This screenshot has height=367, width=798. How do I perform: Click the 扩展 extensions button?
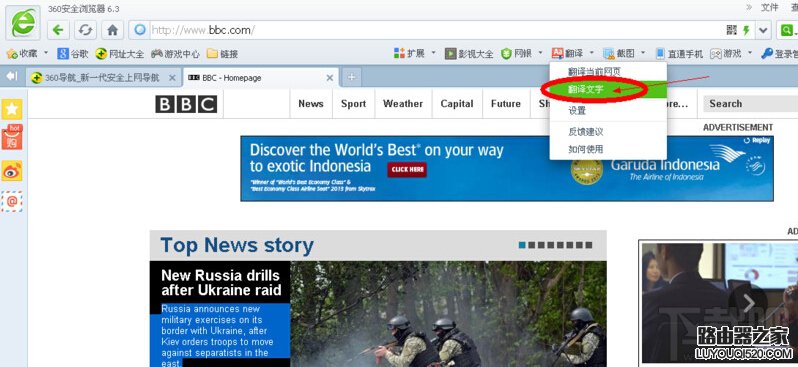tap(409, 53)
